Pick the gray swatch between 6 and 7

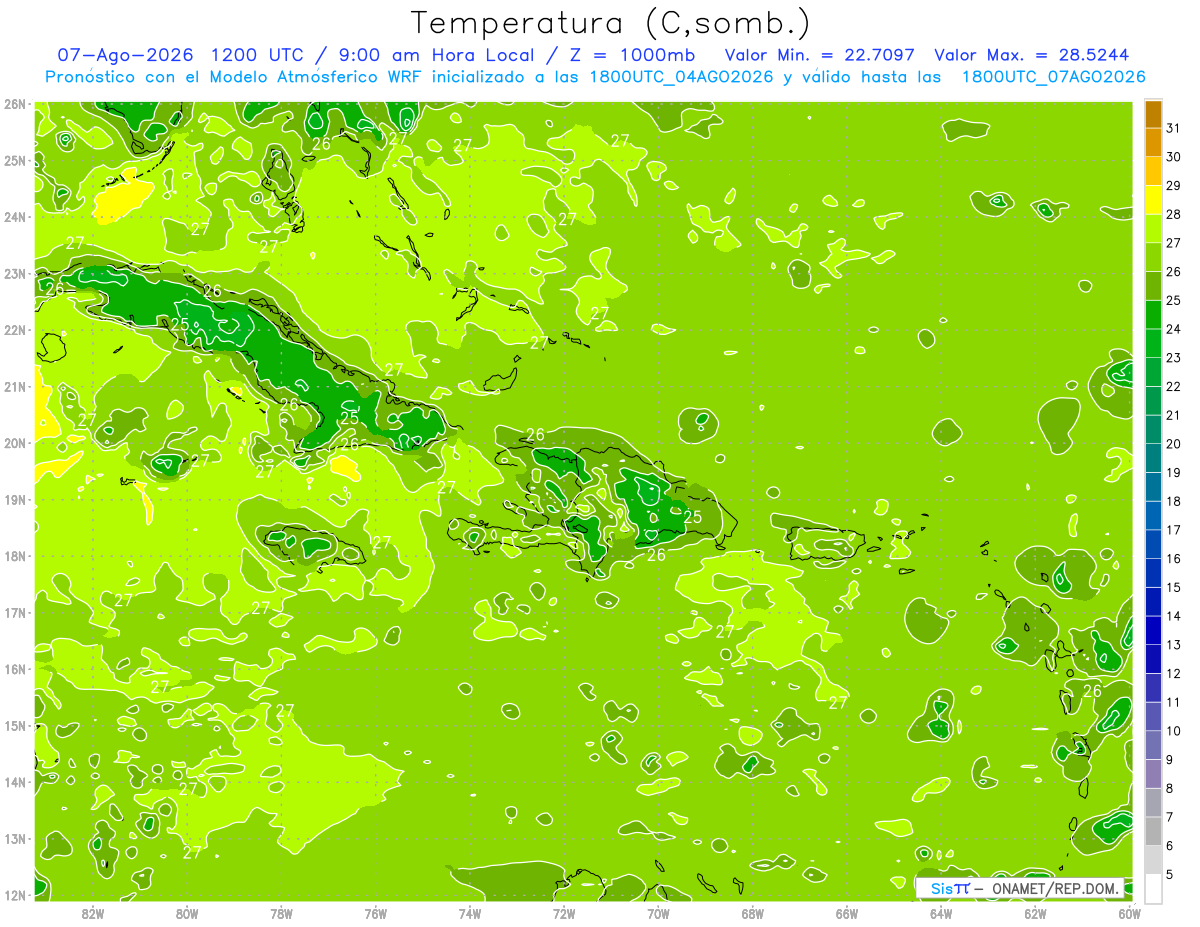coord(1153,832)
